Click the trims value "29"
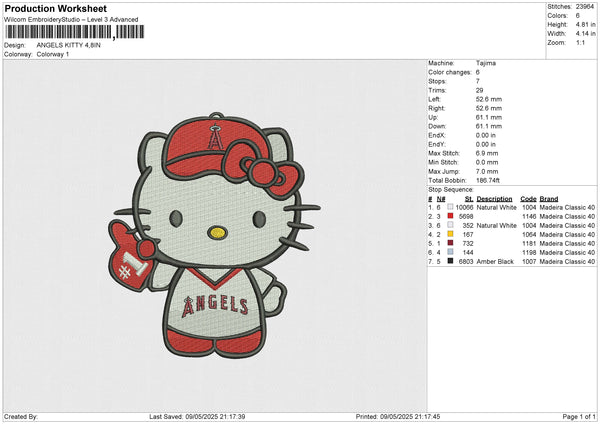 click(479, 90)
